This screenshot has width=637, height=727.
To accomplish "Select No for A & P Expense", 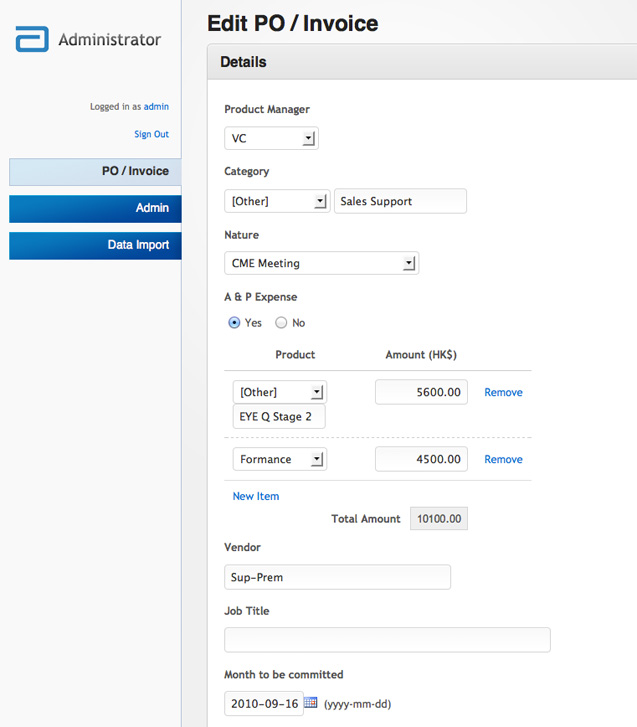I will click(281, 323).
